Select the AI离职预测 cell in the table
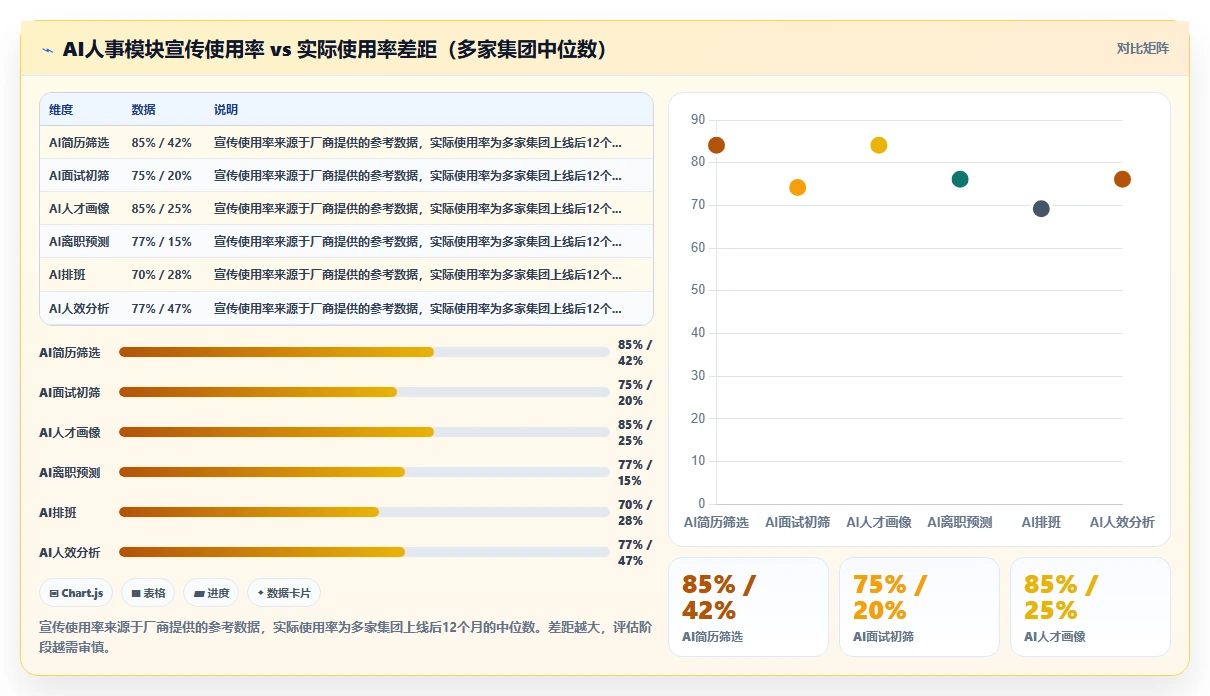The width and height of the screenshot is (1210, 696). click(x=79, y=242)
